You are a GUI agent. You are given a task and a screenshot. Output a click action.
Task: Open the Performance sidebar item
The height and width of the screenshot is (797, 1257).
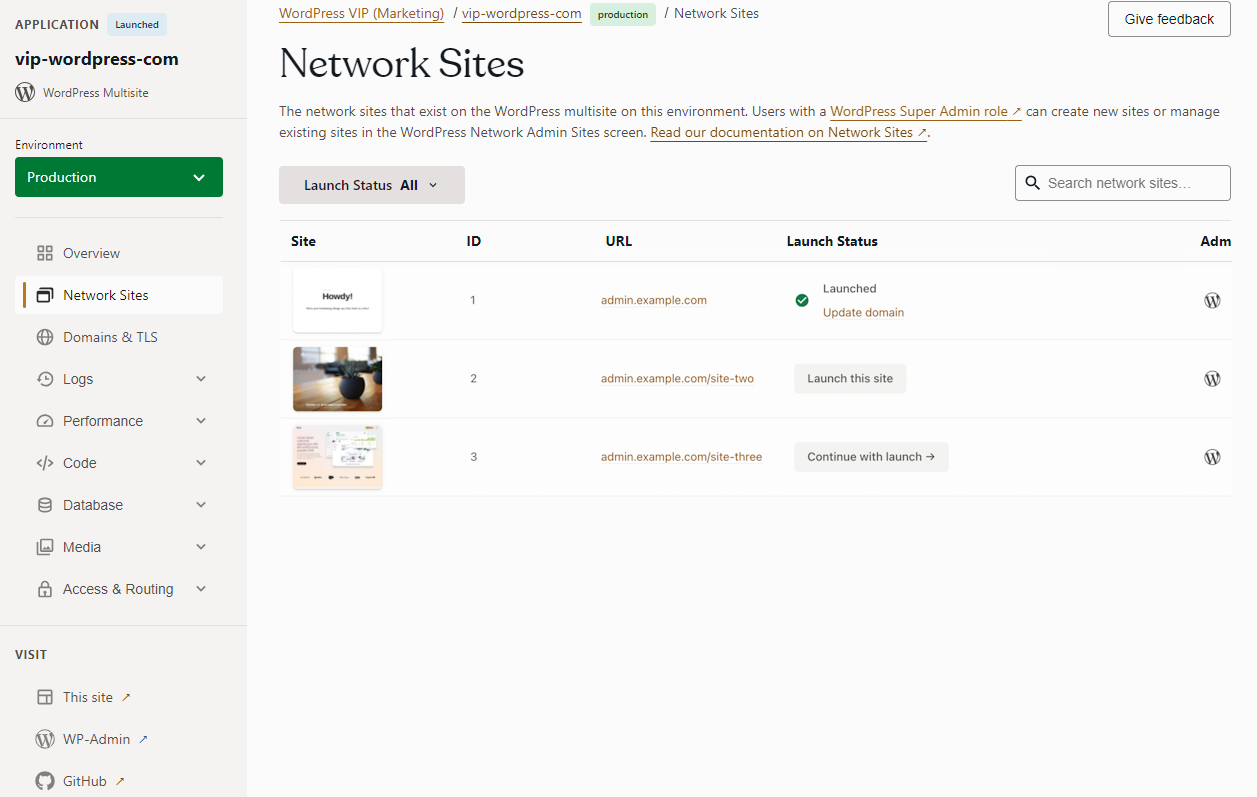tap(119, 421)
